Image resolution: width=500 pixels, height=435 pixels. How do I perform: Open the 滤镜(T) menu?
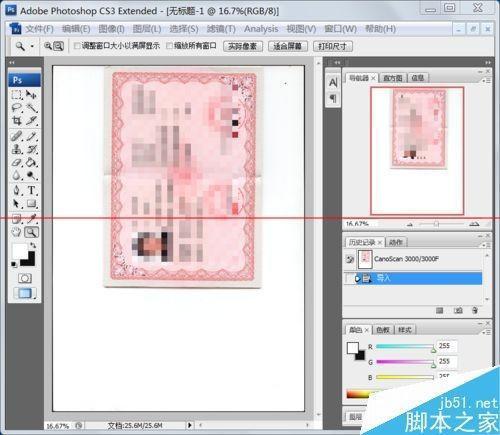(x=221, y=29)
